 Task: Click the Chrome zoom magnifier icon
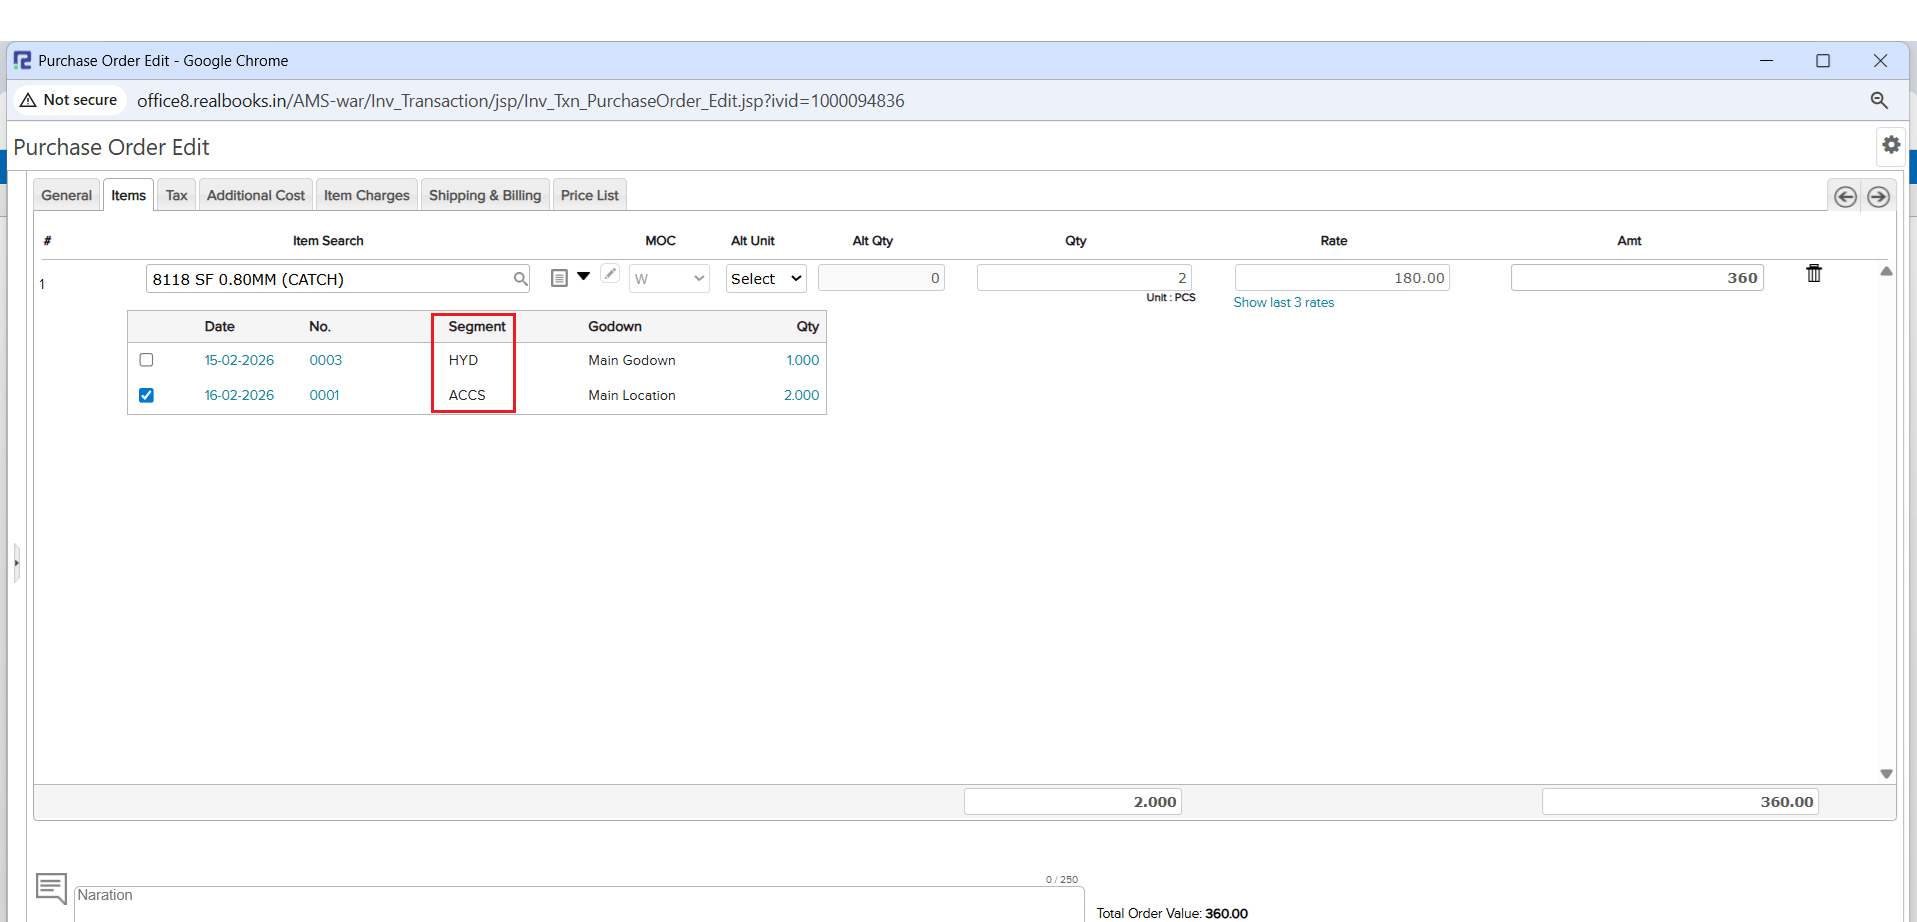(x=1878, y=100)
